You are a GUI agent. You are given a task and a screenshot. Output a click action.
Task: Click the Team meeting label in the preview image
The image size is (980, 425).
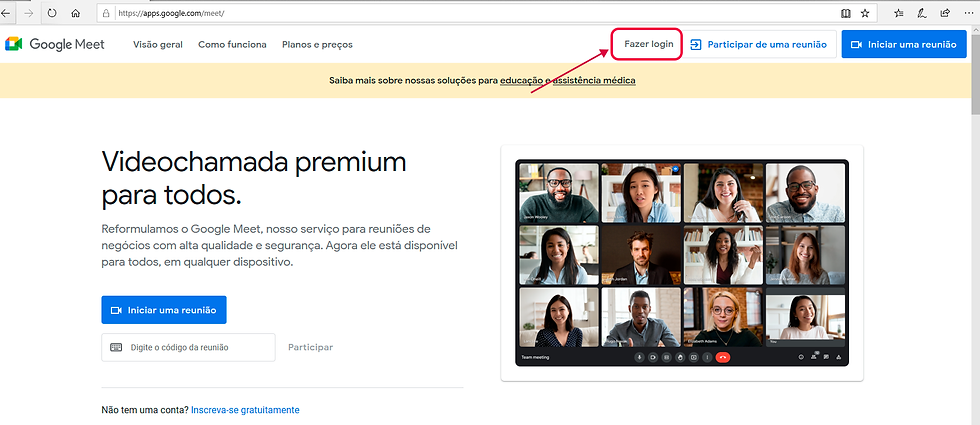(x=535, y=358)
